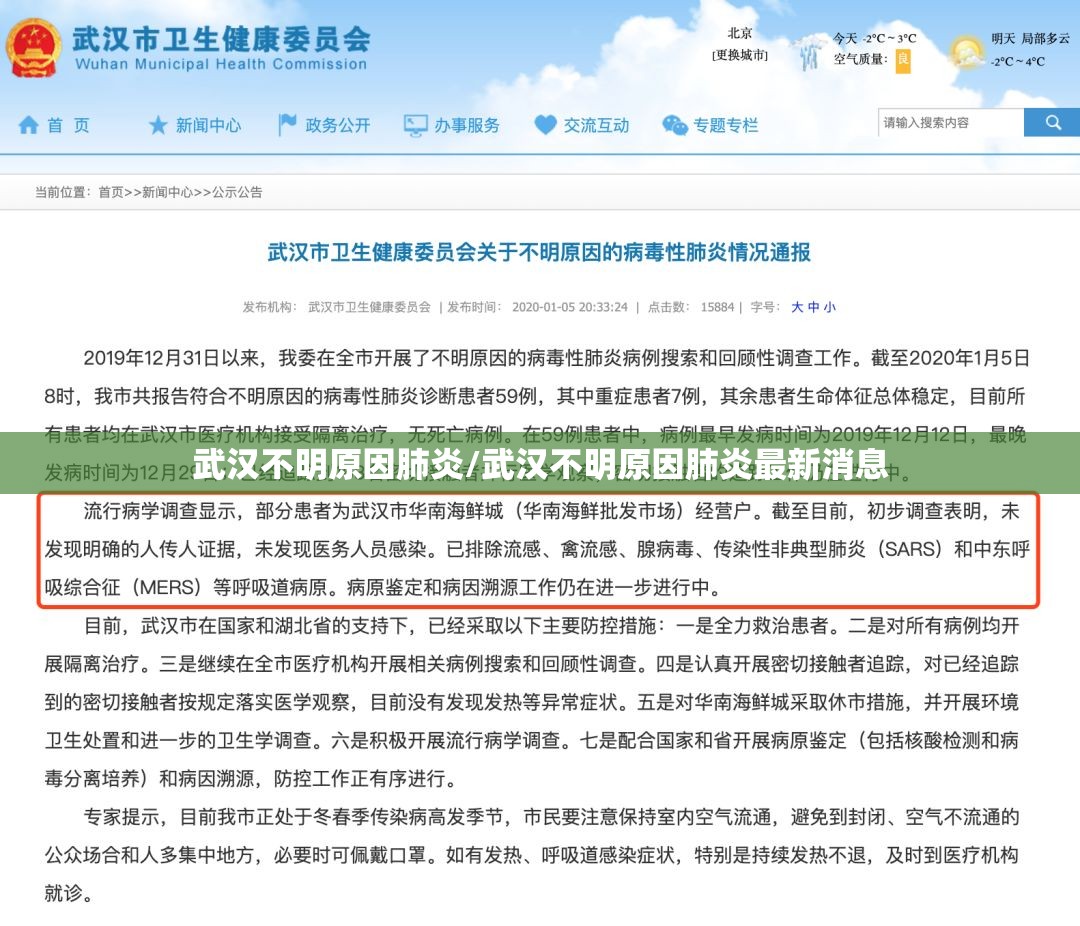The image size is (1080, 926).
Task: Click the publish time 2020-01-05 20:33:24
Action: pos(570,307)
